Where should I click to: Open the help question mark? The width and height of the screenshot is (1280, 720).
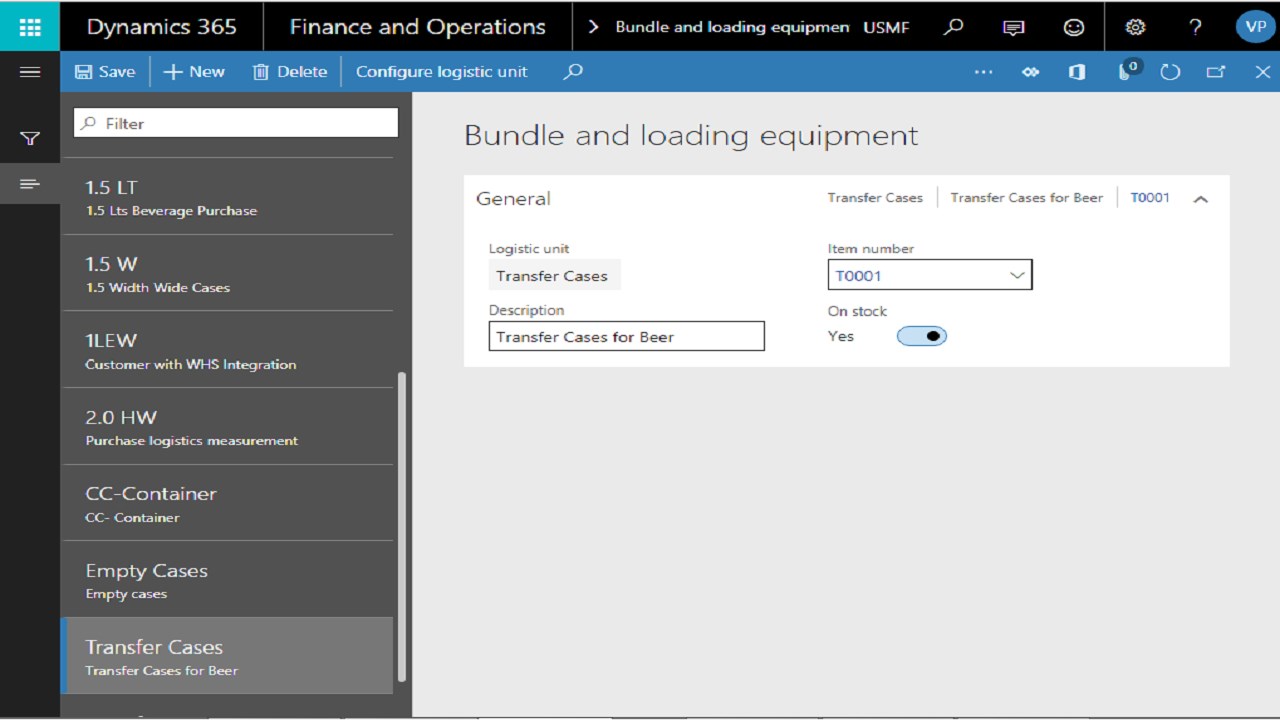[1195, 27]
